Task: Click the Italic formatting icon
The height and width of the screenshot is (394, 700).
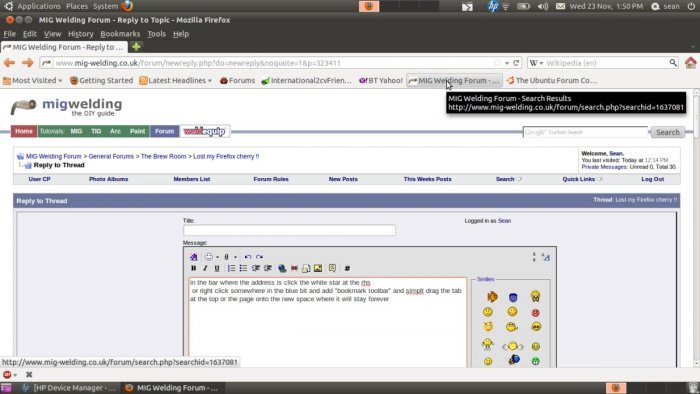Action: click(x=205, y=268)
